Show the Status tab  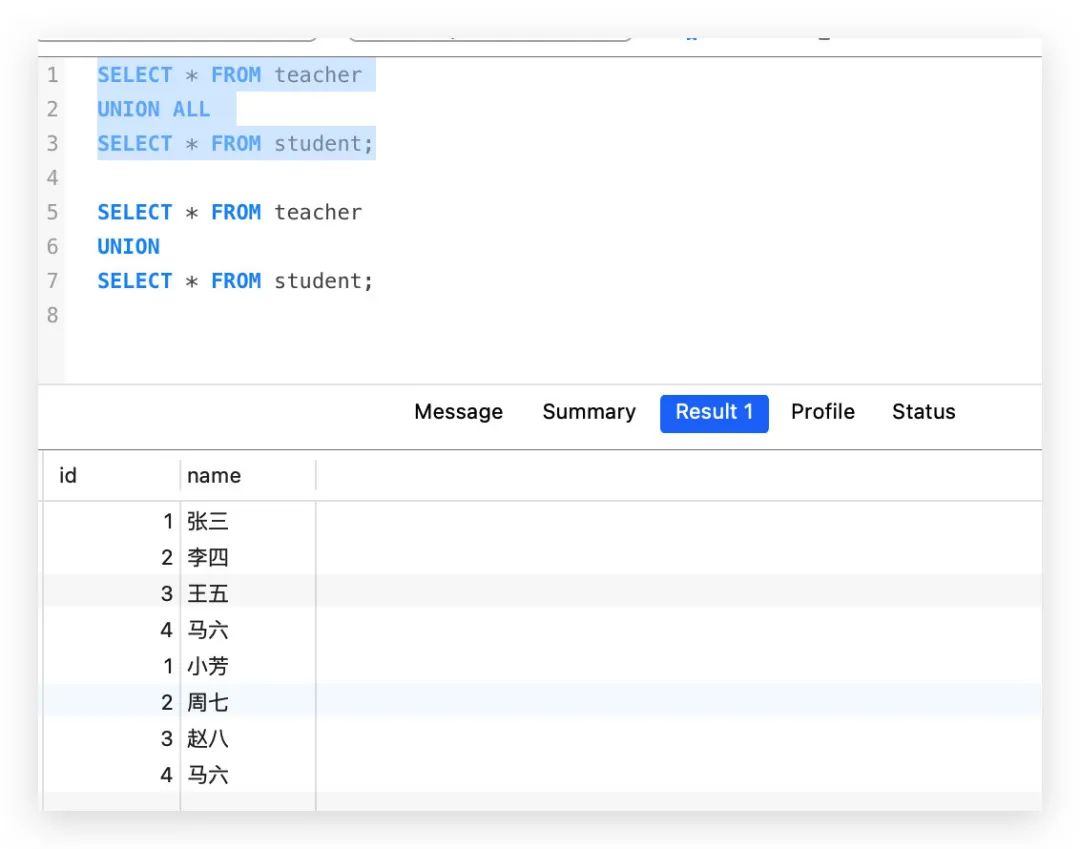[923, 412]
